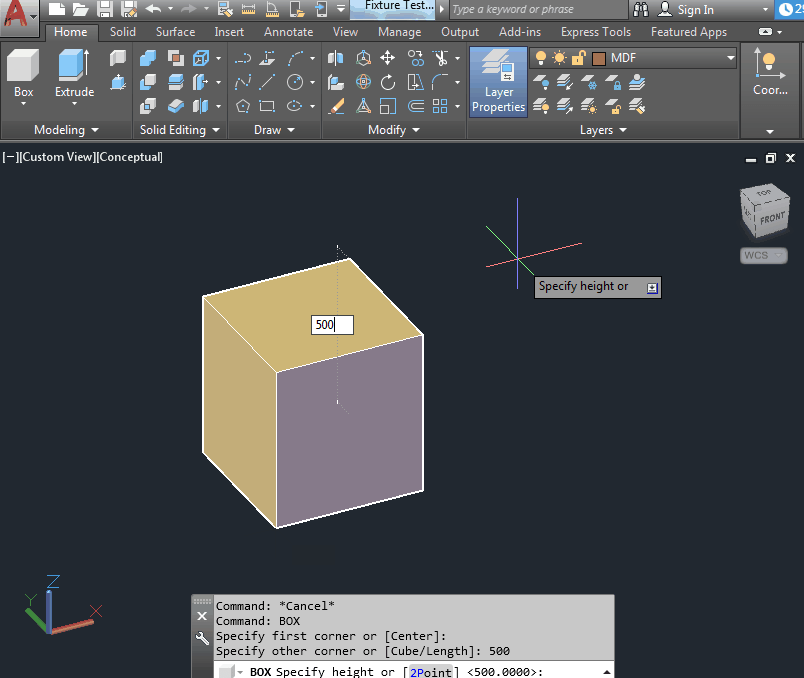Click the Erase tool icon
This screenshot has height=678, width=804.
335,106
